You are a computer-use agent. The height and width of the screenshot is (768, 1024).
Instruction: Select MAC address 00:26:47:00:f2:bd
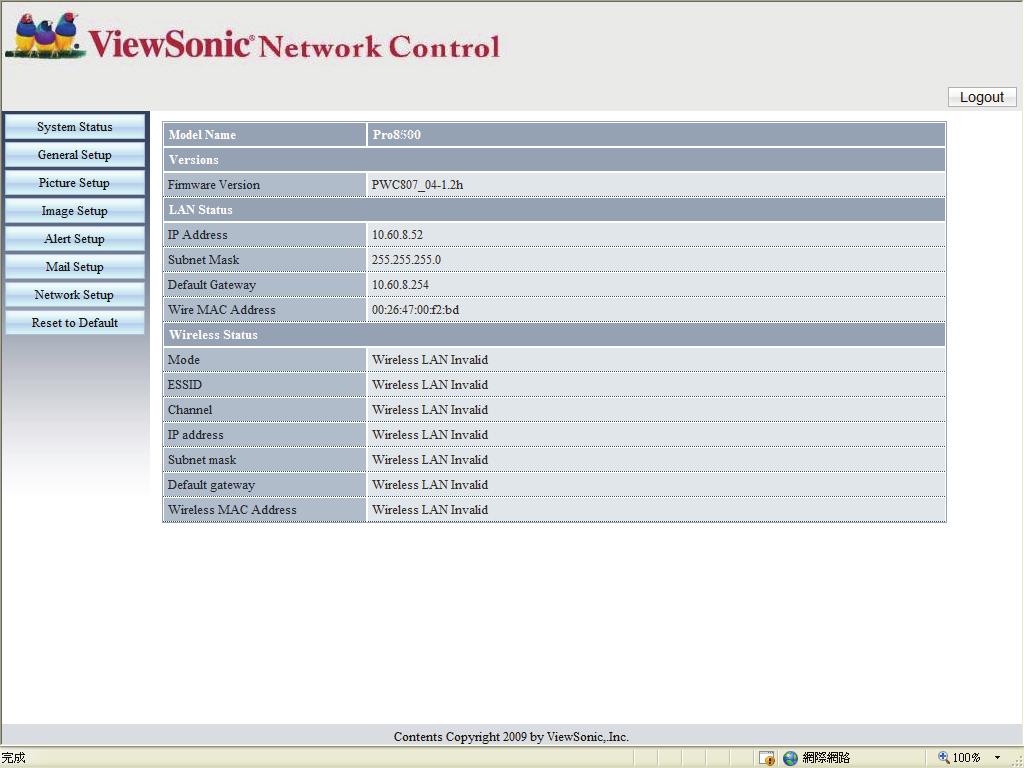point(415,310)
